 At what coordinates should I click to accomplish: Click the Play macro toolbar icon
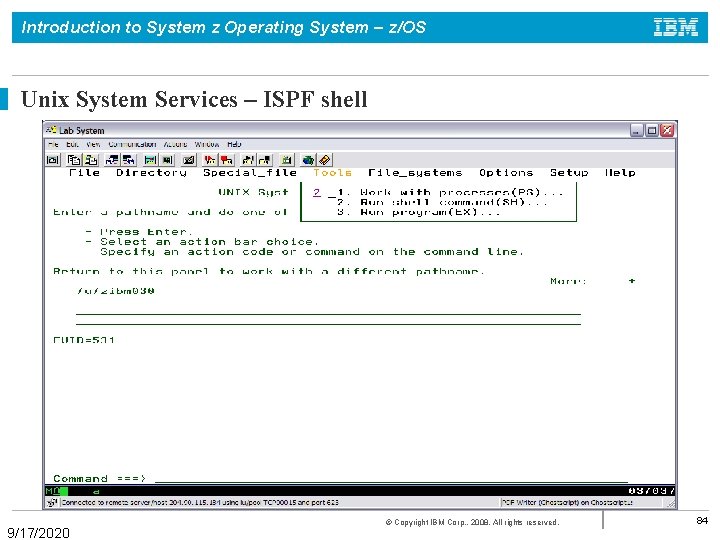point(248,160)
